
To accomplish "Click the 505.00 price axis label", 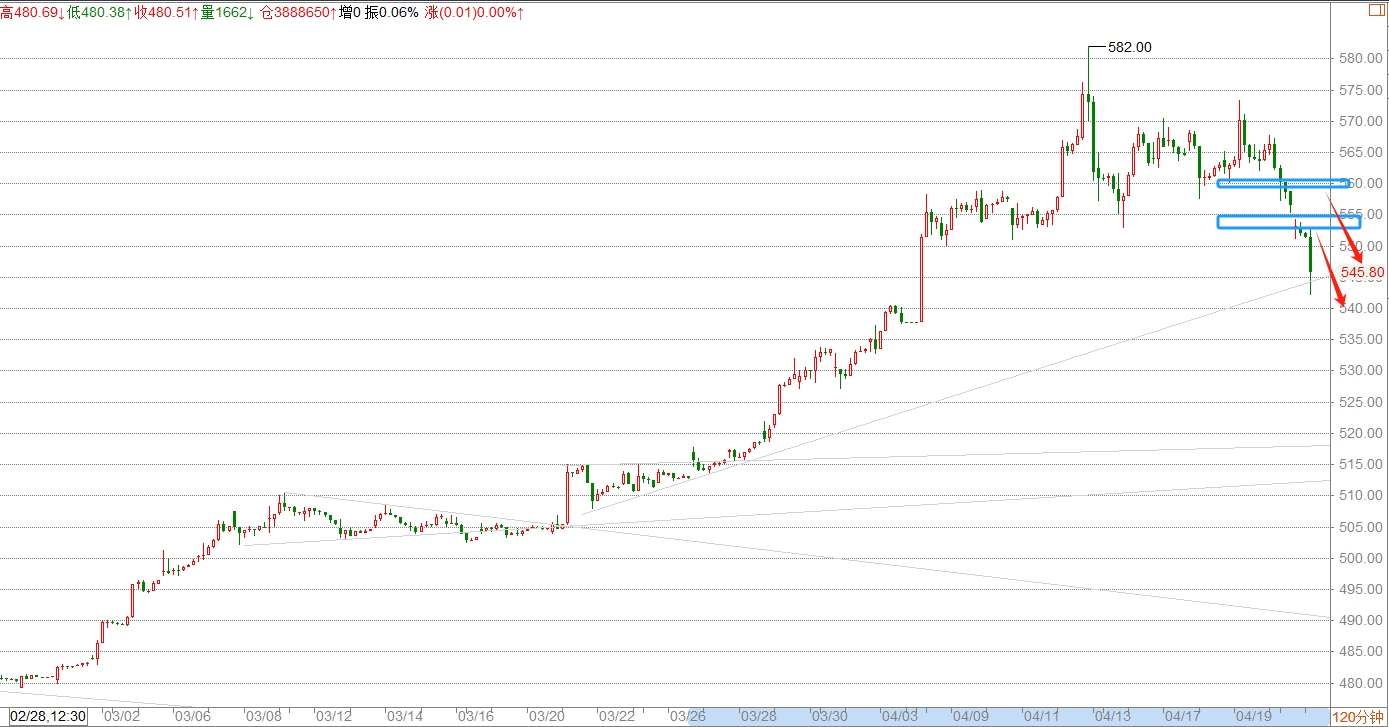I will 1362,527.
